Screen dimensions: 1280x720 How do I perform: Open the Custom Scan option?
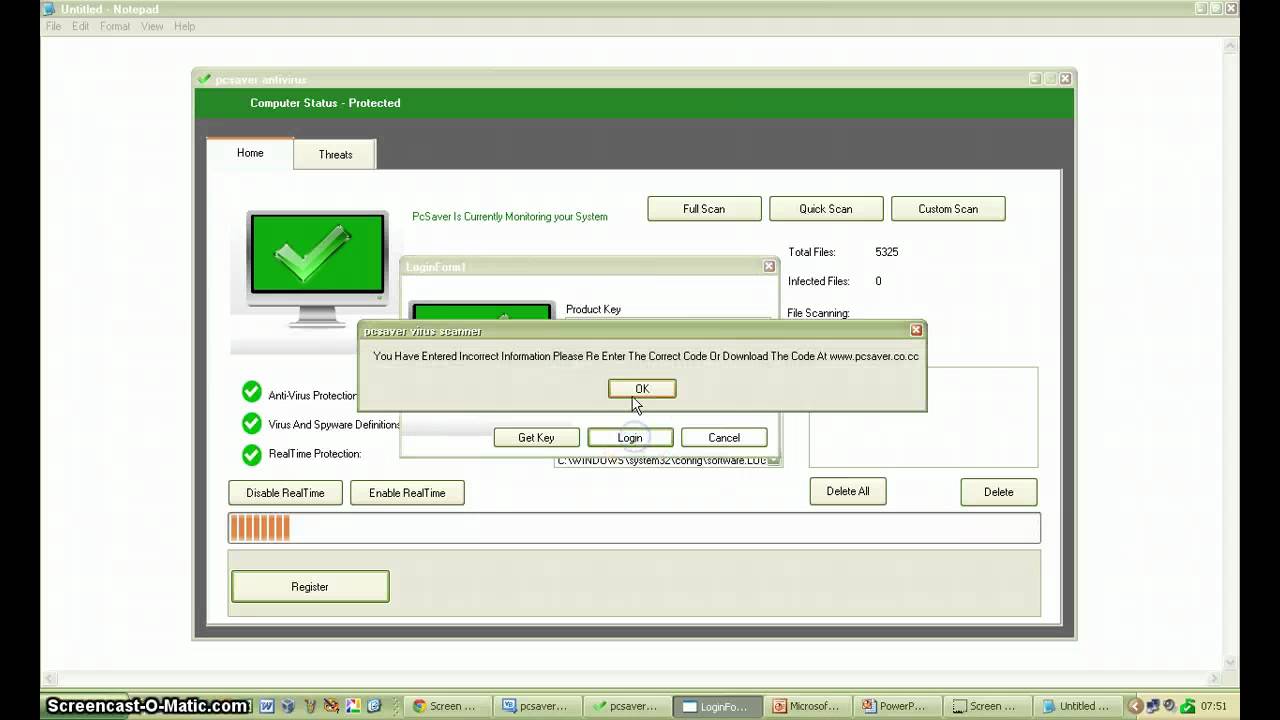pos(948,209)
